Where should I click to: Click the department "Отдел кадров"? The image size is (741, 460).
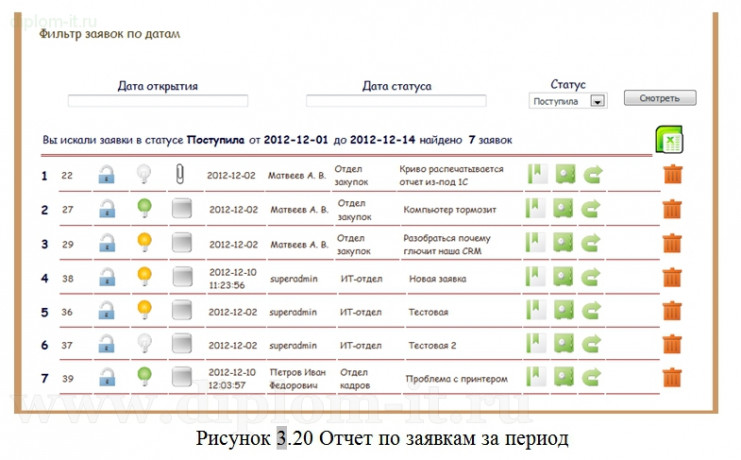point(355,379)
